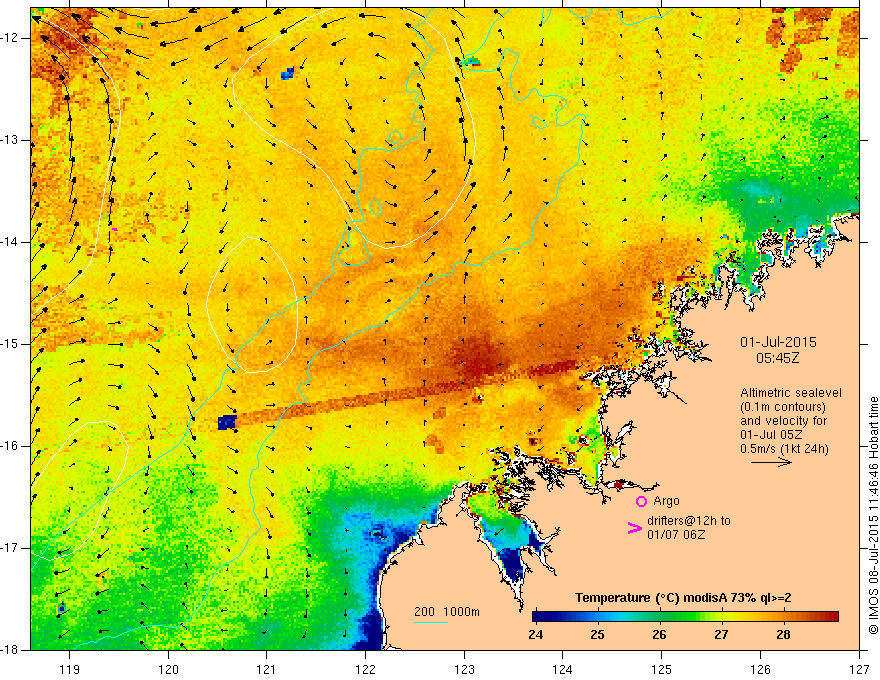Click the 0.5m/s velocity scale arrow

tap(771, 462)
